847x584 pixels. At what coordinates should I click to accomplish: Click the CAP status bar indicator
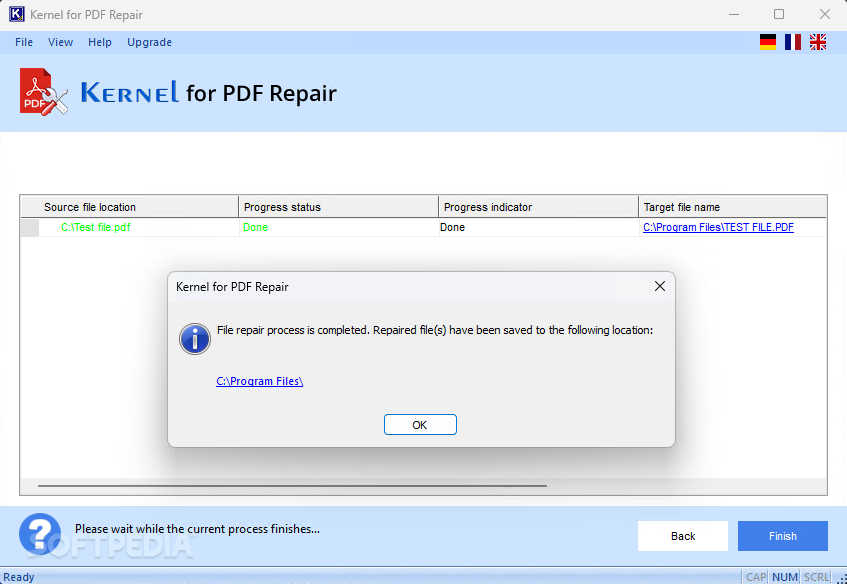pyautogui.click(x=756, y=577)
